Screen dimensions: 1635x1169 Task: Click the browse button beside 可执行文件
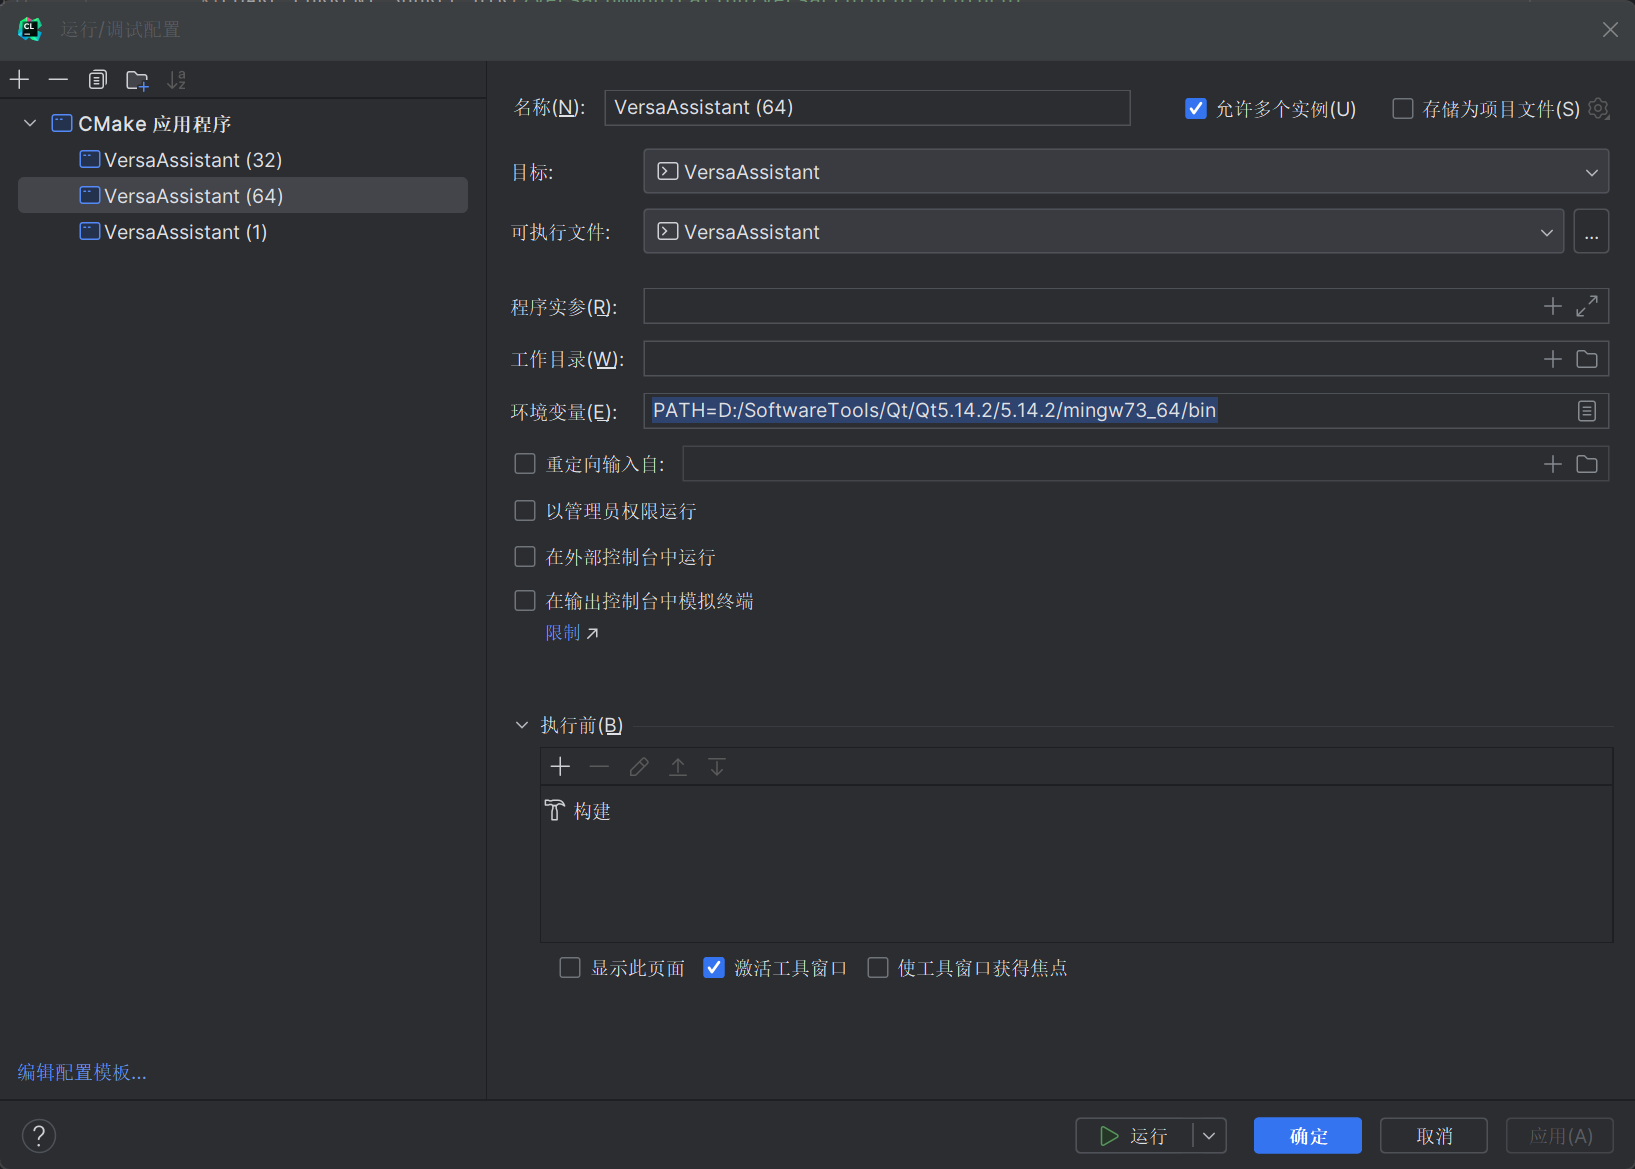pyautogui.click(x=1591, y=232)
